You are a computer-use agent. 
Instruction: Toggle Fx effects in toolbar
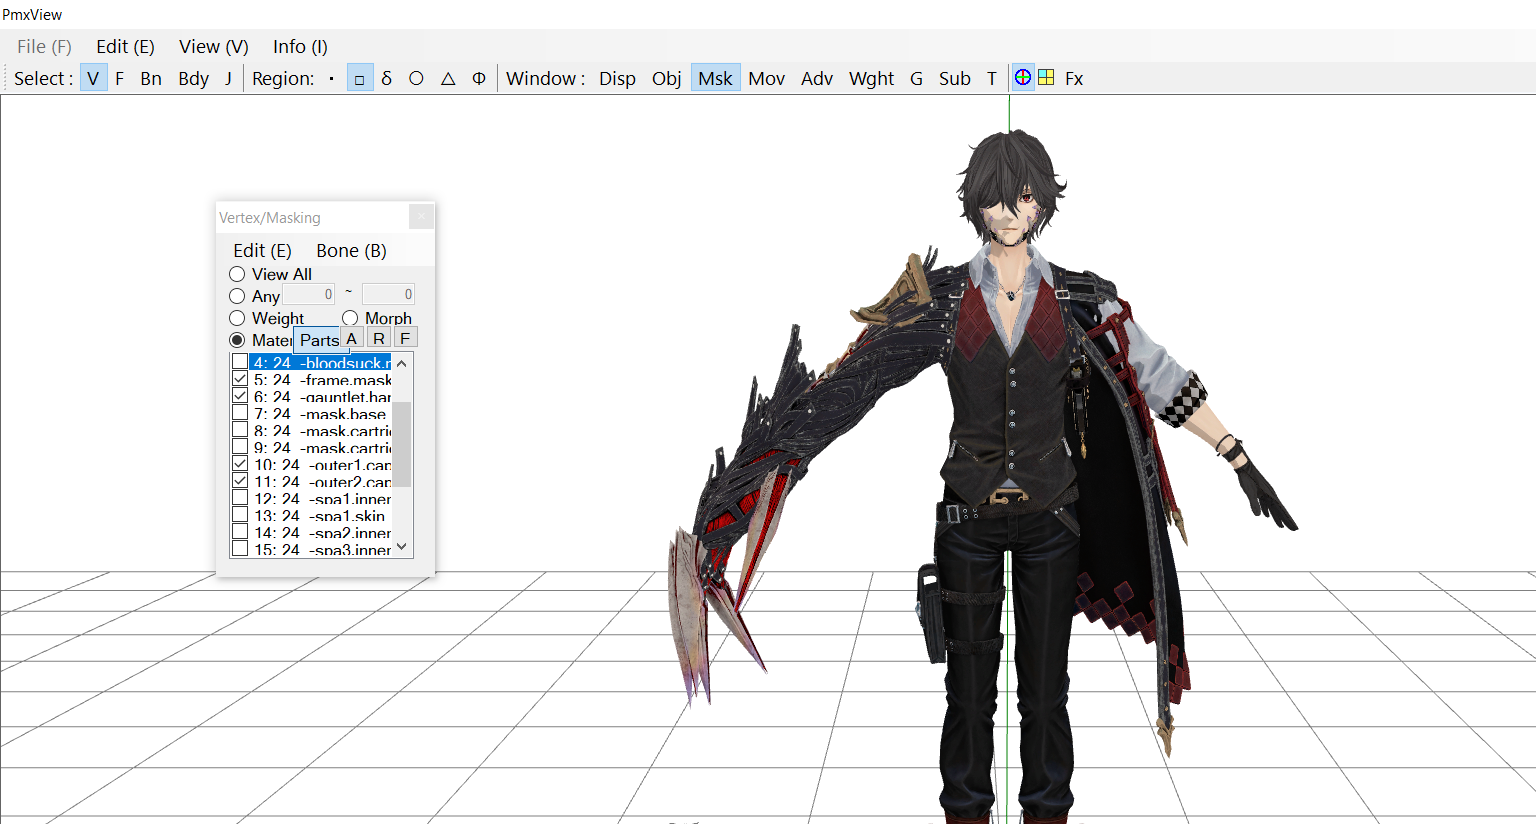(1074, 79)
